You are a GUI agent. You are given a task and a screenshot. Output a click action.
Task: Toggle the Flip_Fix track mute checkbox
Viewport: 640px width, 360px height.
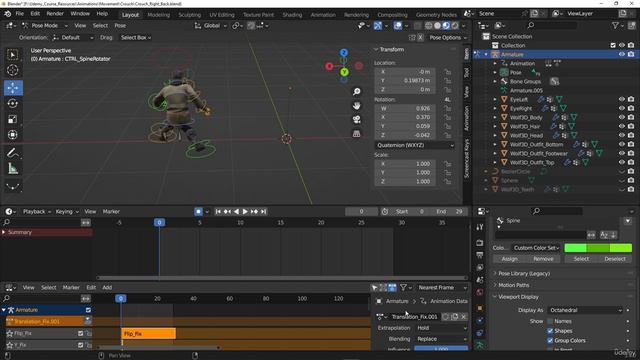(80, 333)
